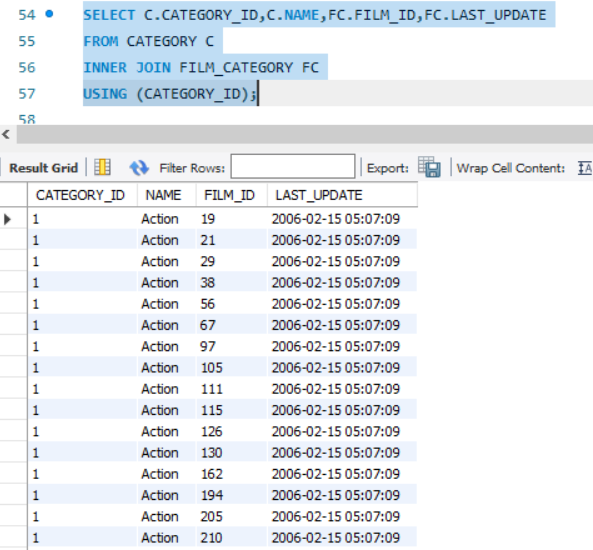Refresh the result set with arrows icon

(x=139, y=168)
